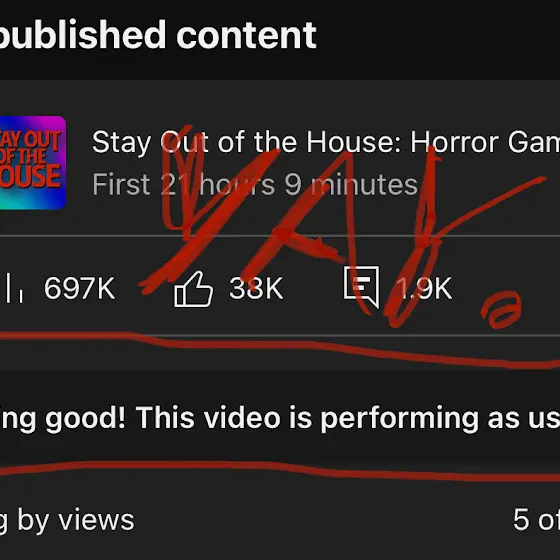The height and width of the screenshot is (560, 560).
Task: Select the 1.9K comments count
Action: pyautogui.click(x=424, y=288)
